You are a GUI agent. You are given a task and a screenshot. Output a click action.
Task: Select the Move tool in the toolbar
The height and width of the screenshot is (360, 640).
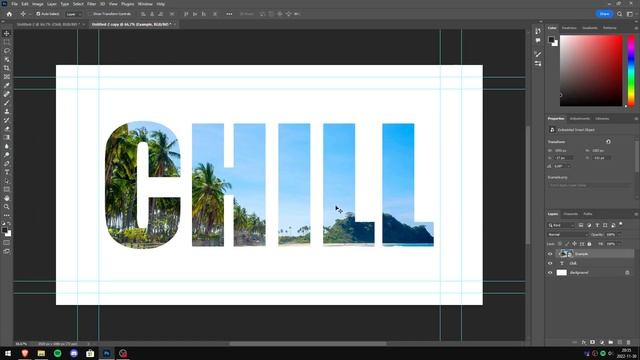[x=7, y=33]
